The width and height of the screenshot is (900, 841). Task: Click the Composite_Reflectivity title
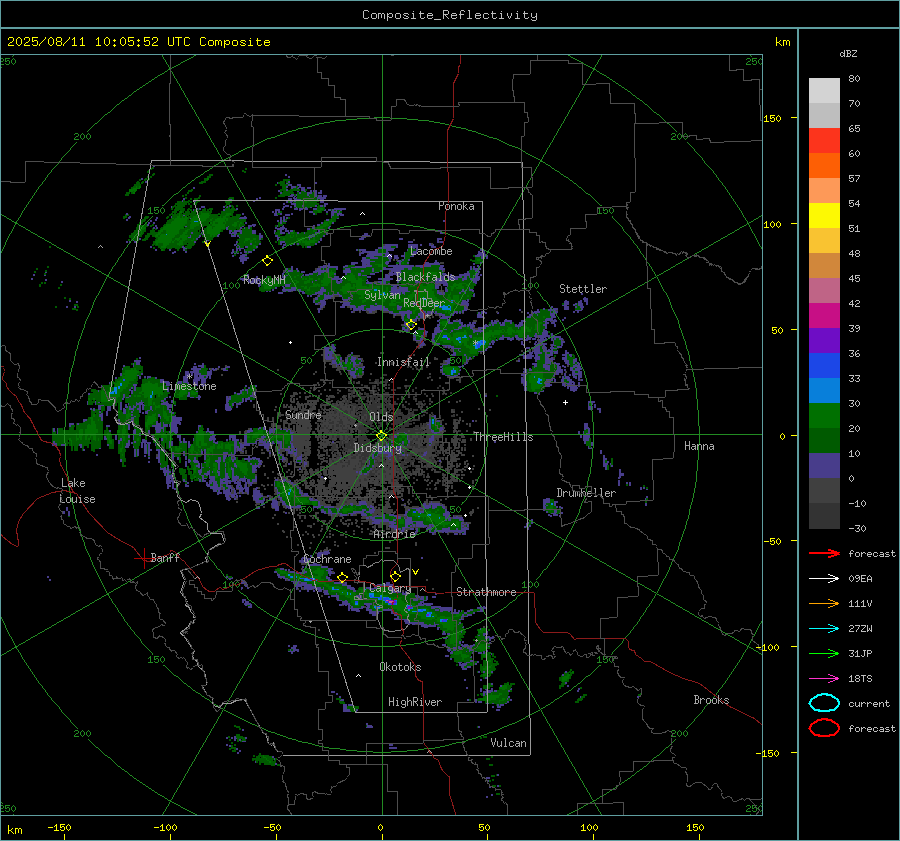click(x=450, y=15)
